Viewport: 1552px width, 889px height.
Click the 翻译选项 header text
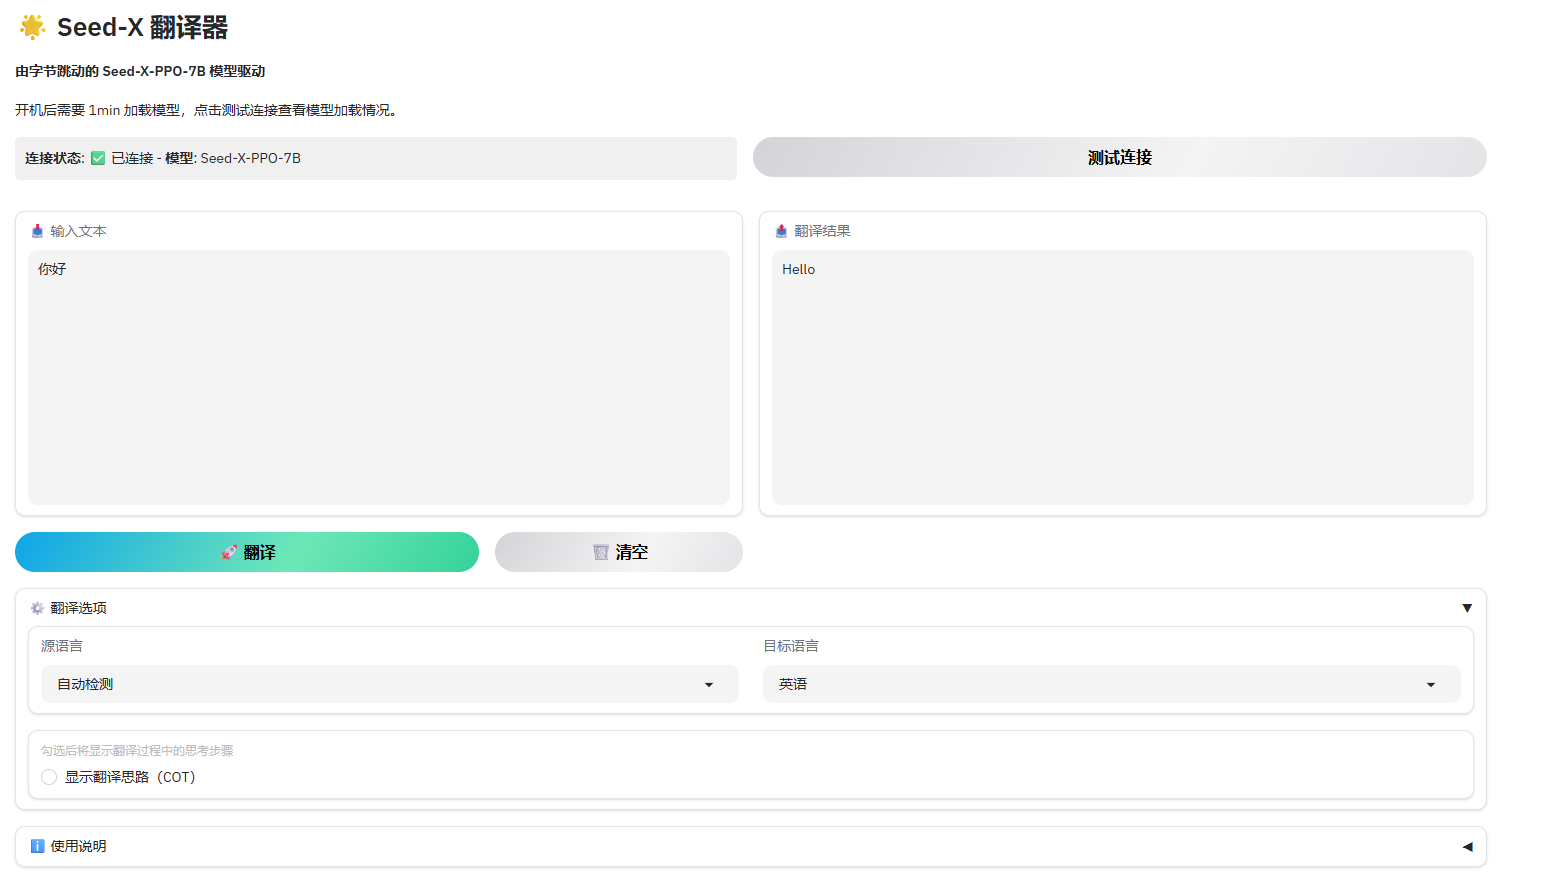tap(78, 608)
